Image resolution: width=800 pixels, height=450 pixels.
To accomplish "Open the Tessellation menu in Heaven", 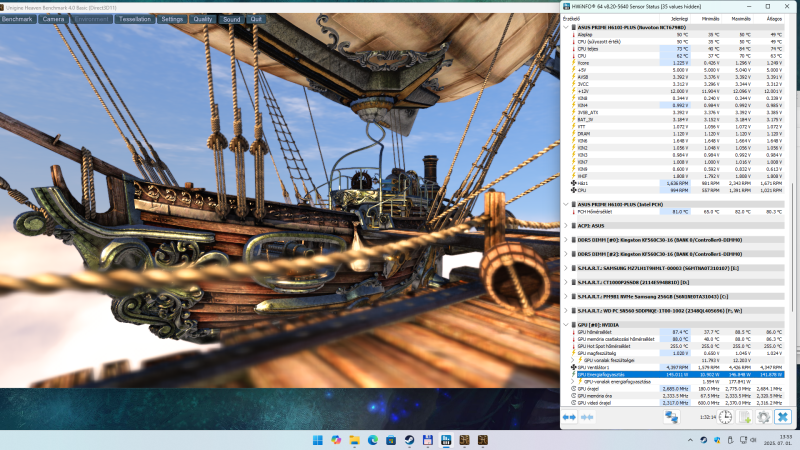I will [x=135, y=19].
